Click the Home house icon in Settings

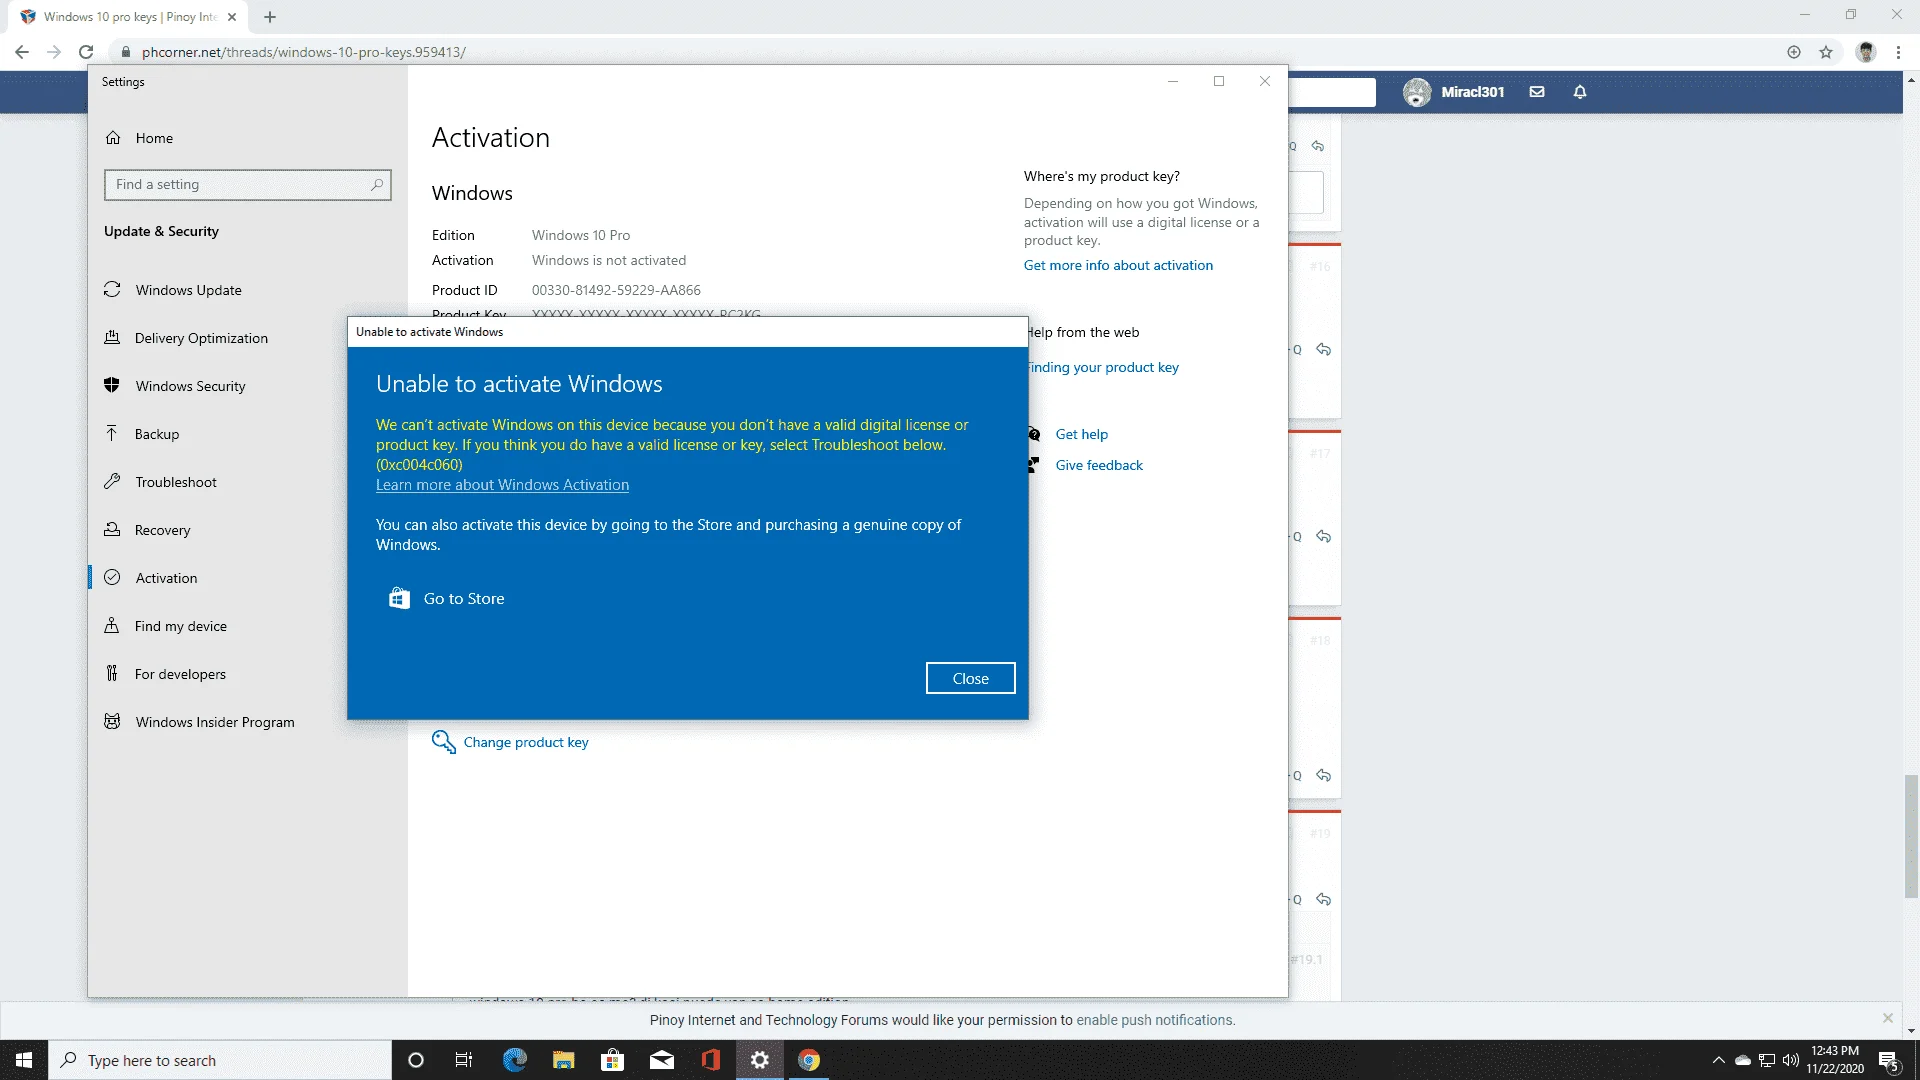[113, 138]
